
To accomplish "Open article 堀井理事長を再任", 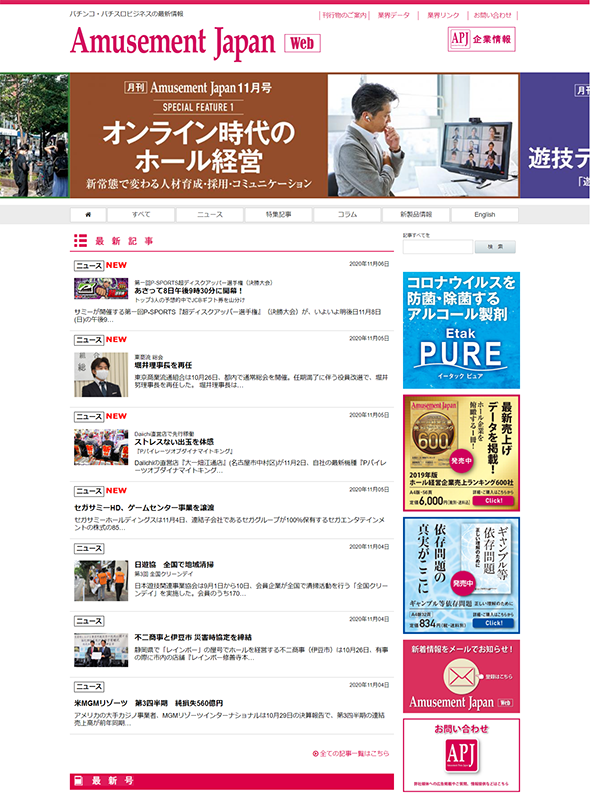I will tap(163, 365).
